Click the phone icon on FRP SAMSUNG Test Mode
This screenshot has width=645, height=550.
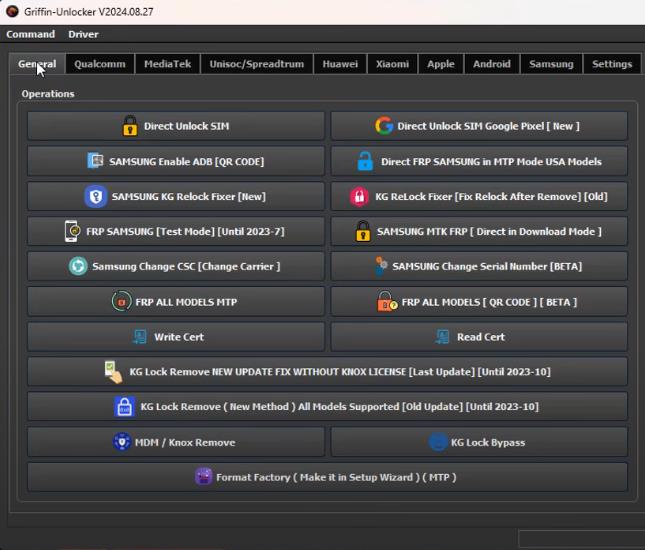tap(73, 232)
